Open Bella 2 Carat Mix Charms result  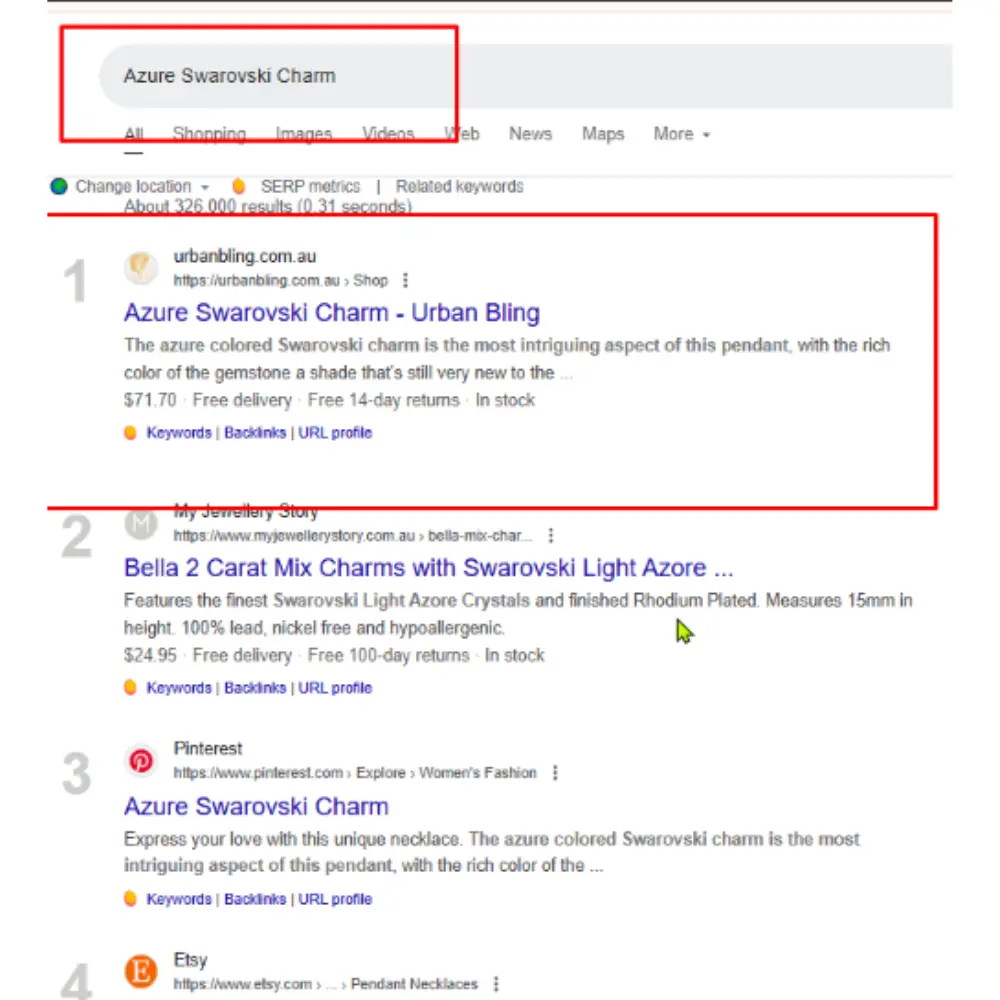coord(428,568)
